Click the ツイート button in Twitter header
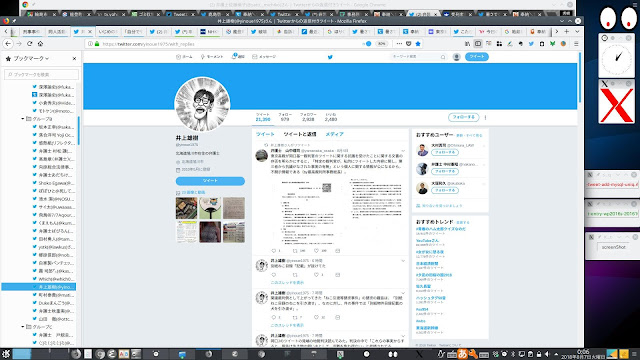This screenshot has width=640, height=360. pos(477,57)
